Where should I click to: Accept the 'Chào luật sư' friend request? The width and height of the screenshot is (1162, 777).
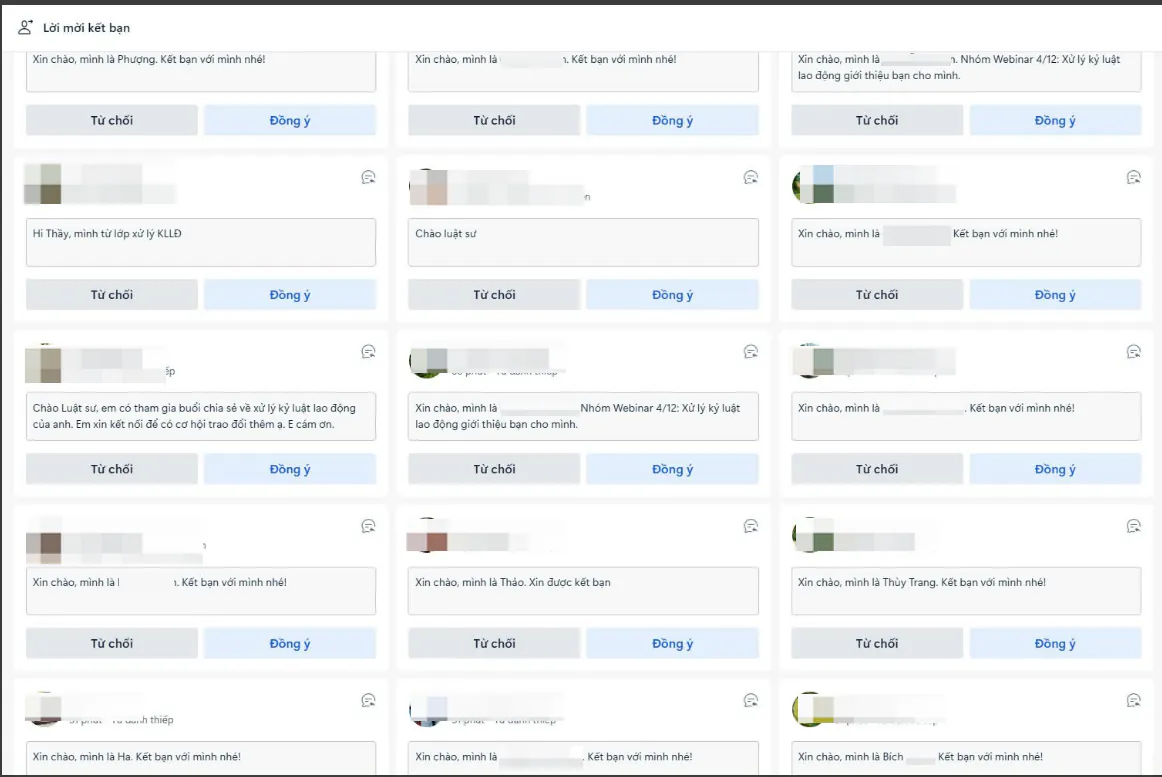pos(672,295)
